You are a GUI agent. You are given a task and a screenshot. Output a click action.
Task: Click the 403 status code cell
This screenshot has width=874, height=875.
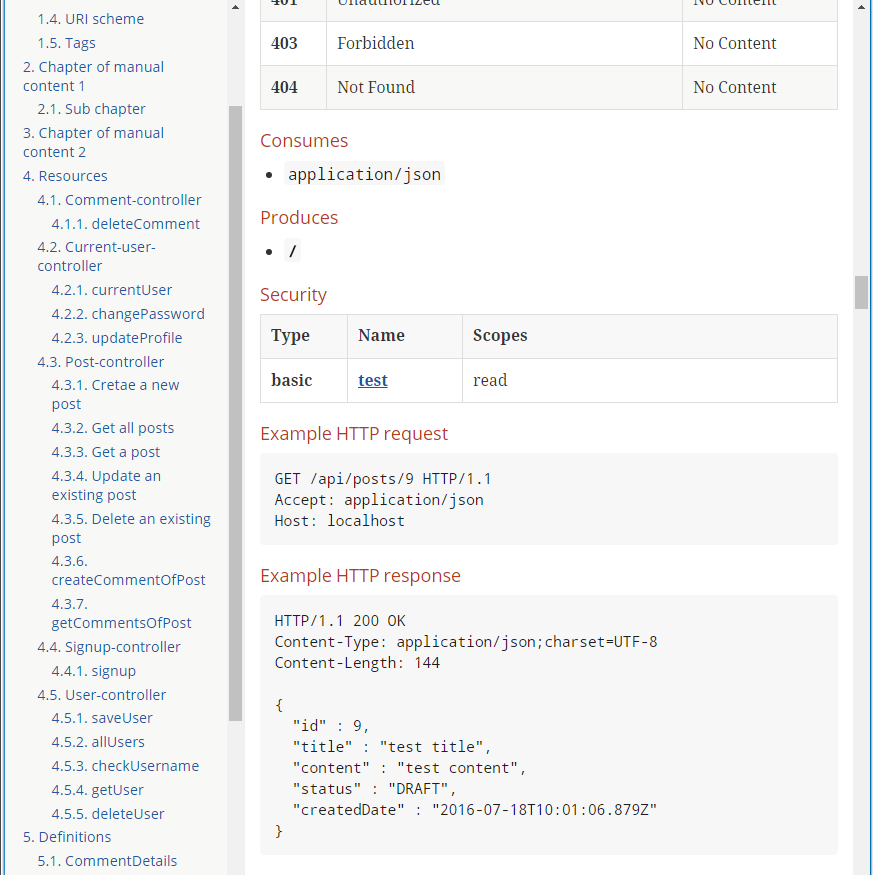[x=294, y=44]
